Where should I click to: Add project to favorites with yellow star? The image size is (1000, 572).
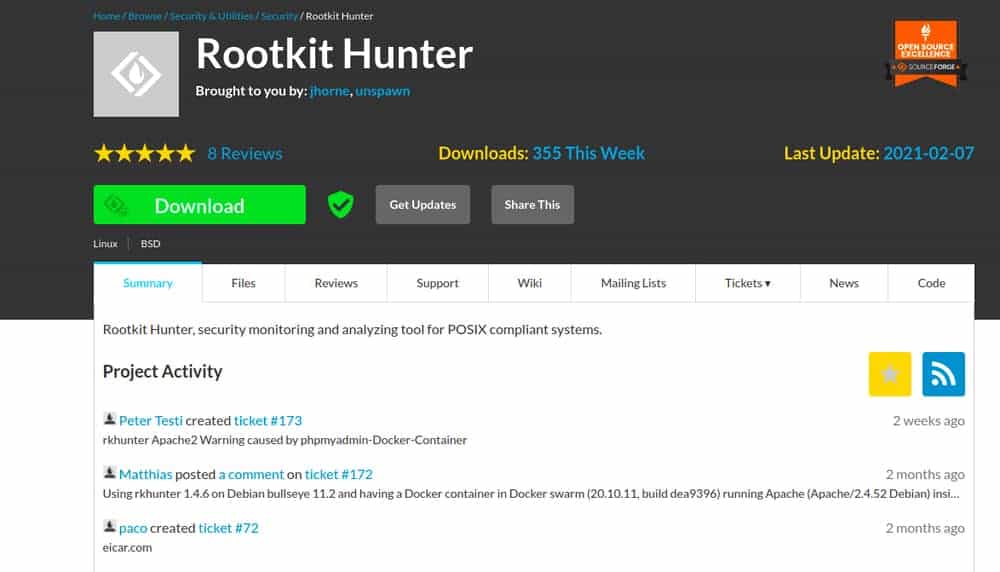tap(890, 374)
